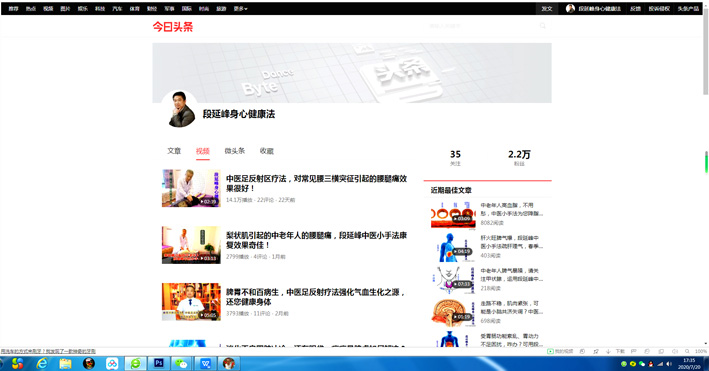Open Photoshop from the taskbar
709x371 pixels.
coord(159,363)
